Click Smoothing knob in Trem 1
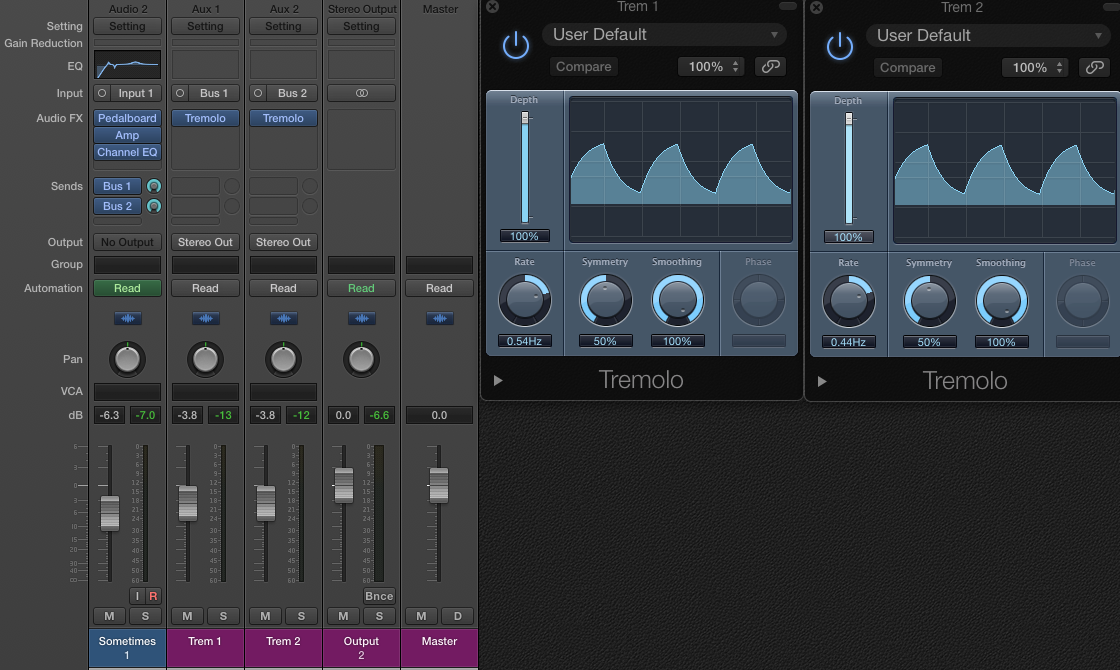 677,301
